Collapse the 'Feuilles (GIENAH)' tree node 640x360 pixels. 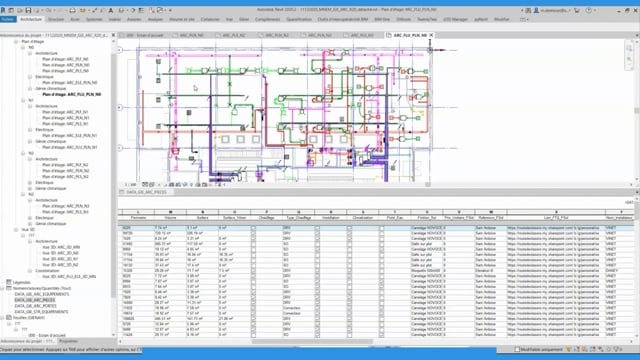[x=2, y=318]
